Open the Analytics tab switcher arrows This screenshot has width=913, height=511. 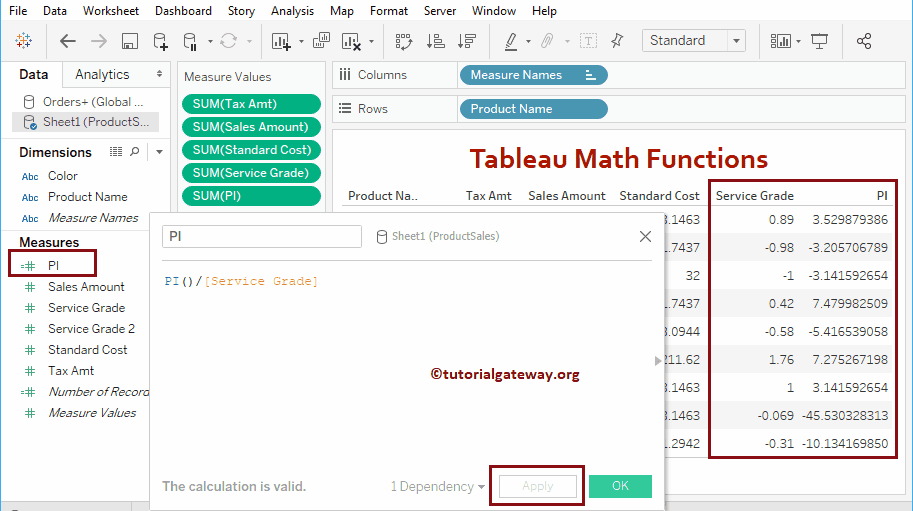click(x=159, y=74)
